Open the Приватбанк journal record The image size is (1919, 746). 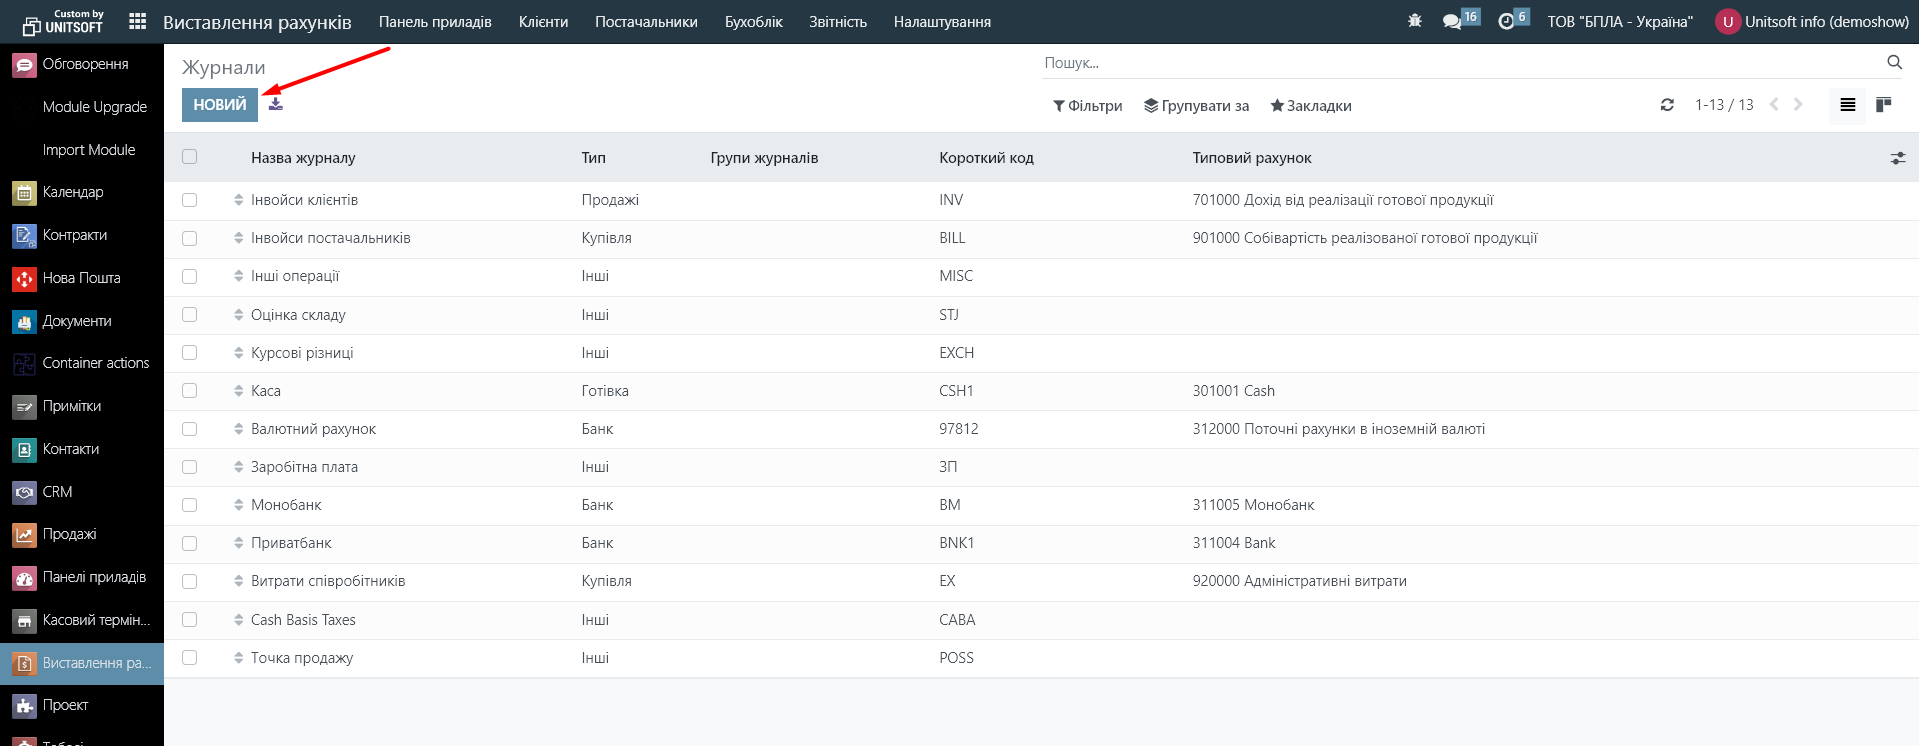291,543
